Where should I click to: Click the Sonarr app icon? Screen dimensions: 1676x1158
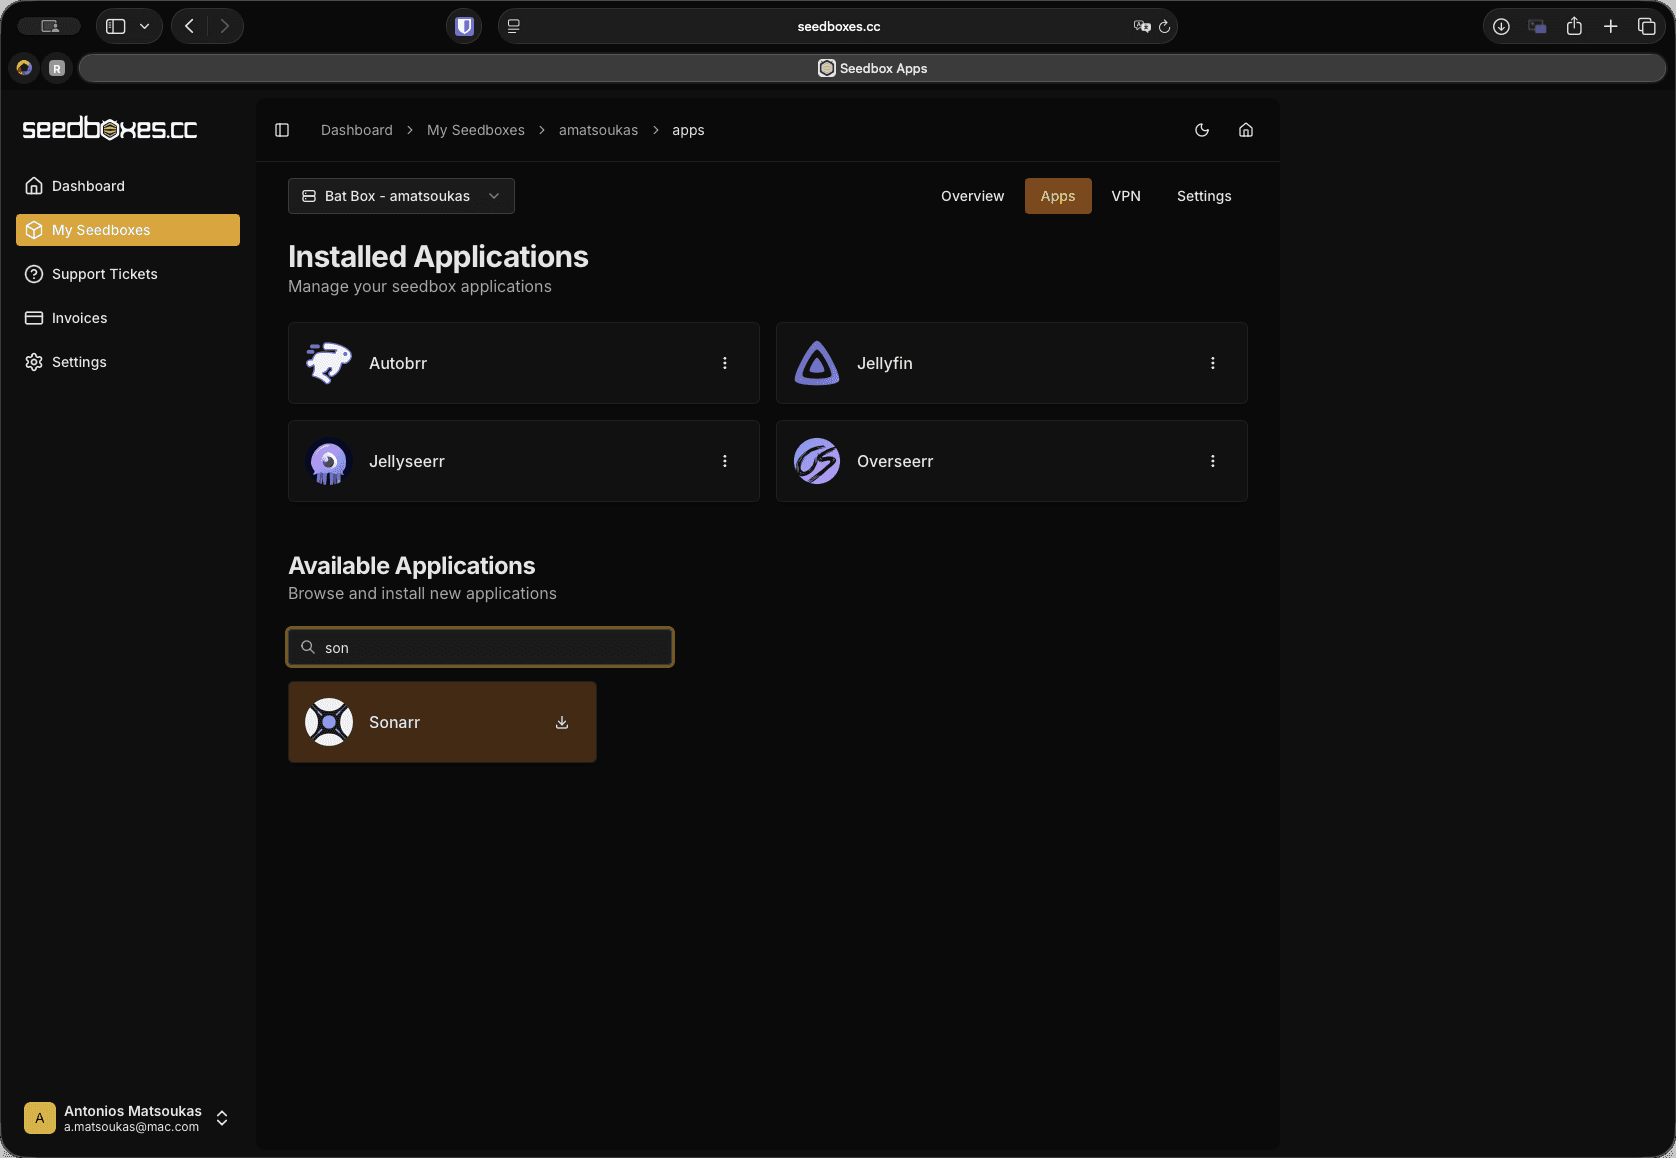coord(329,722)
